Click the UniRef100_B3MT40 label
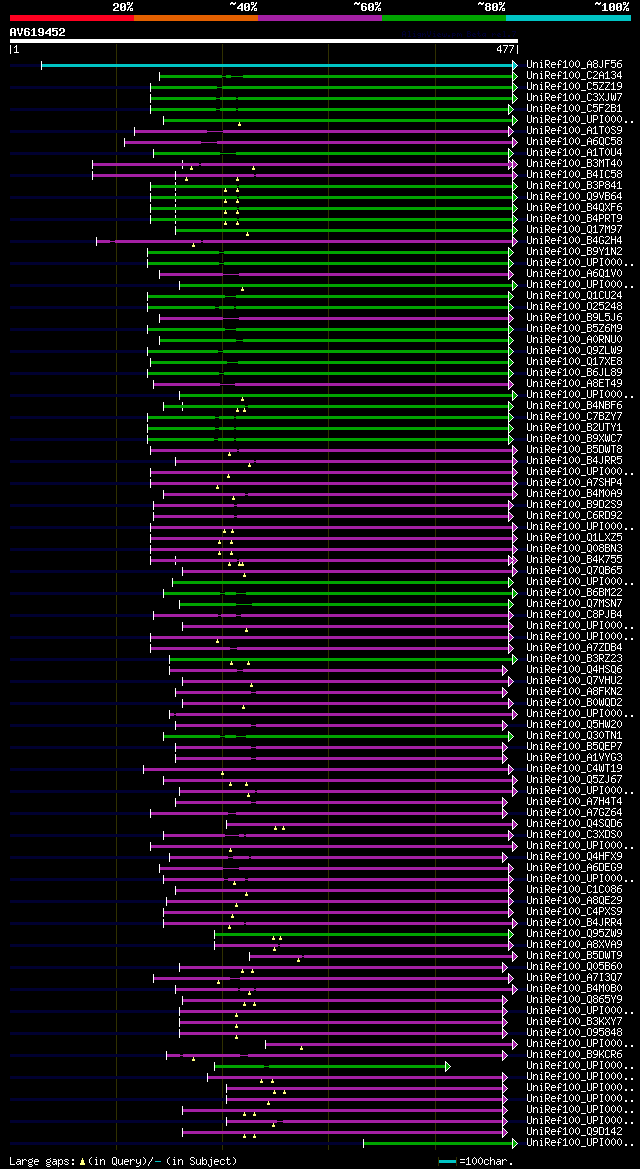 point(574,164)
